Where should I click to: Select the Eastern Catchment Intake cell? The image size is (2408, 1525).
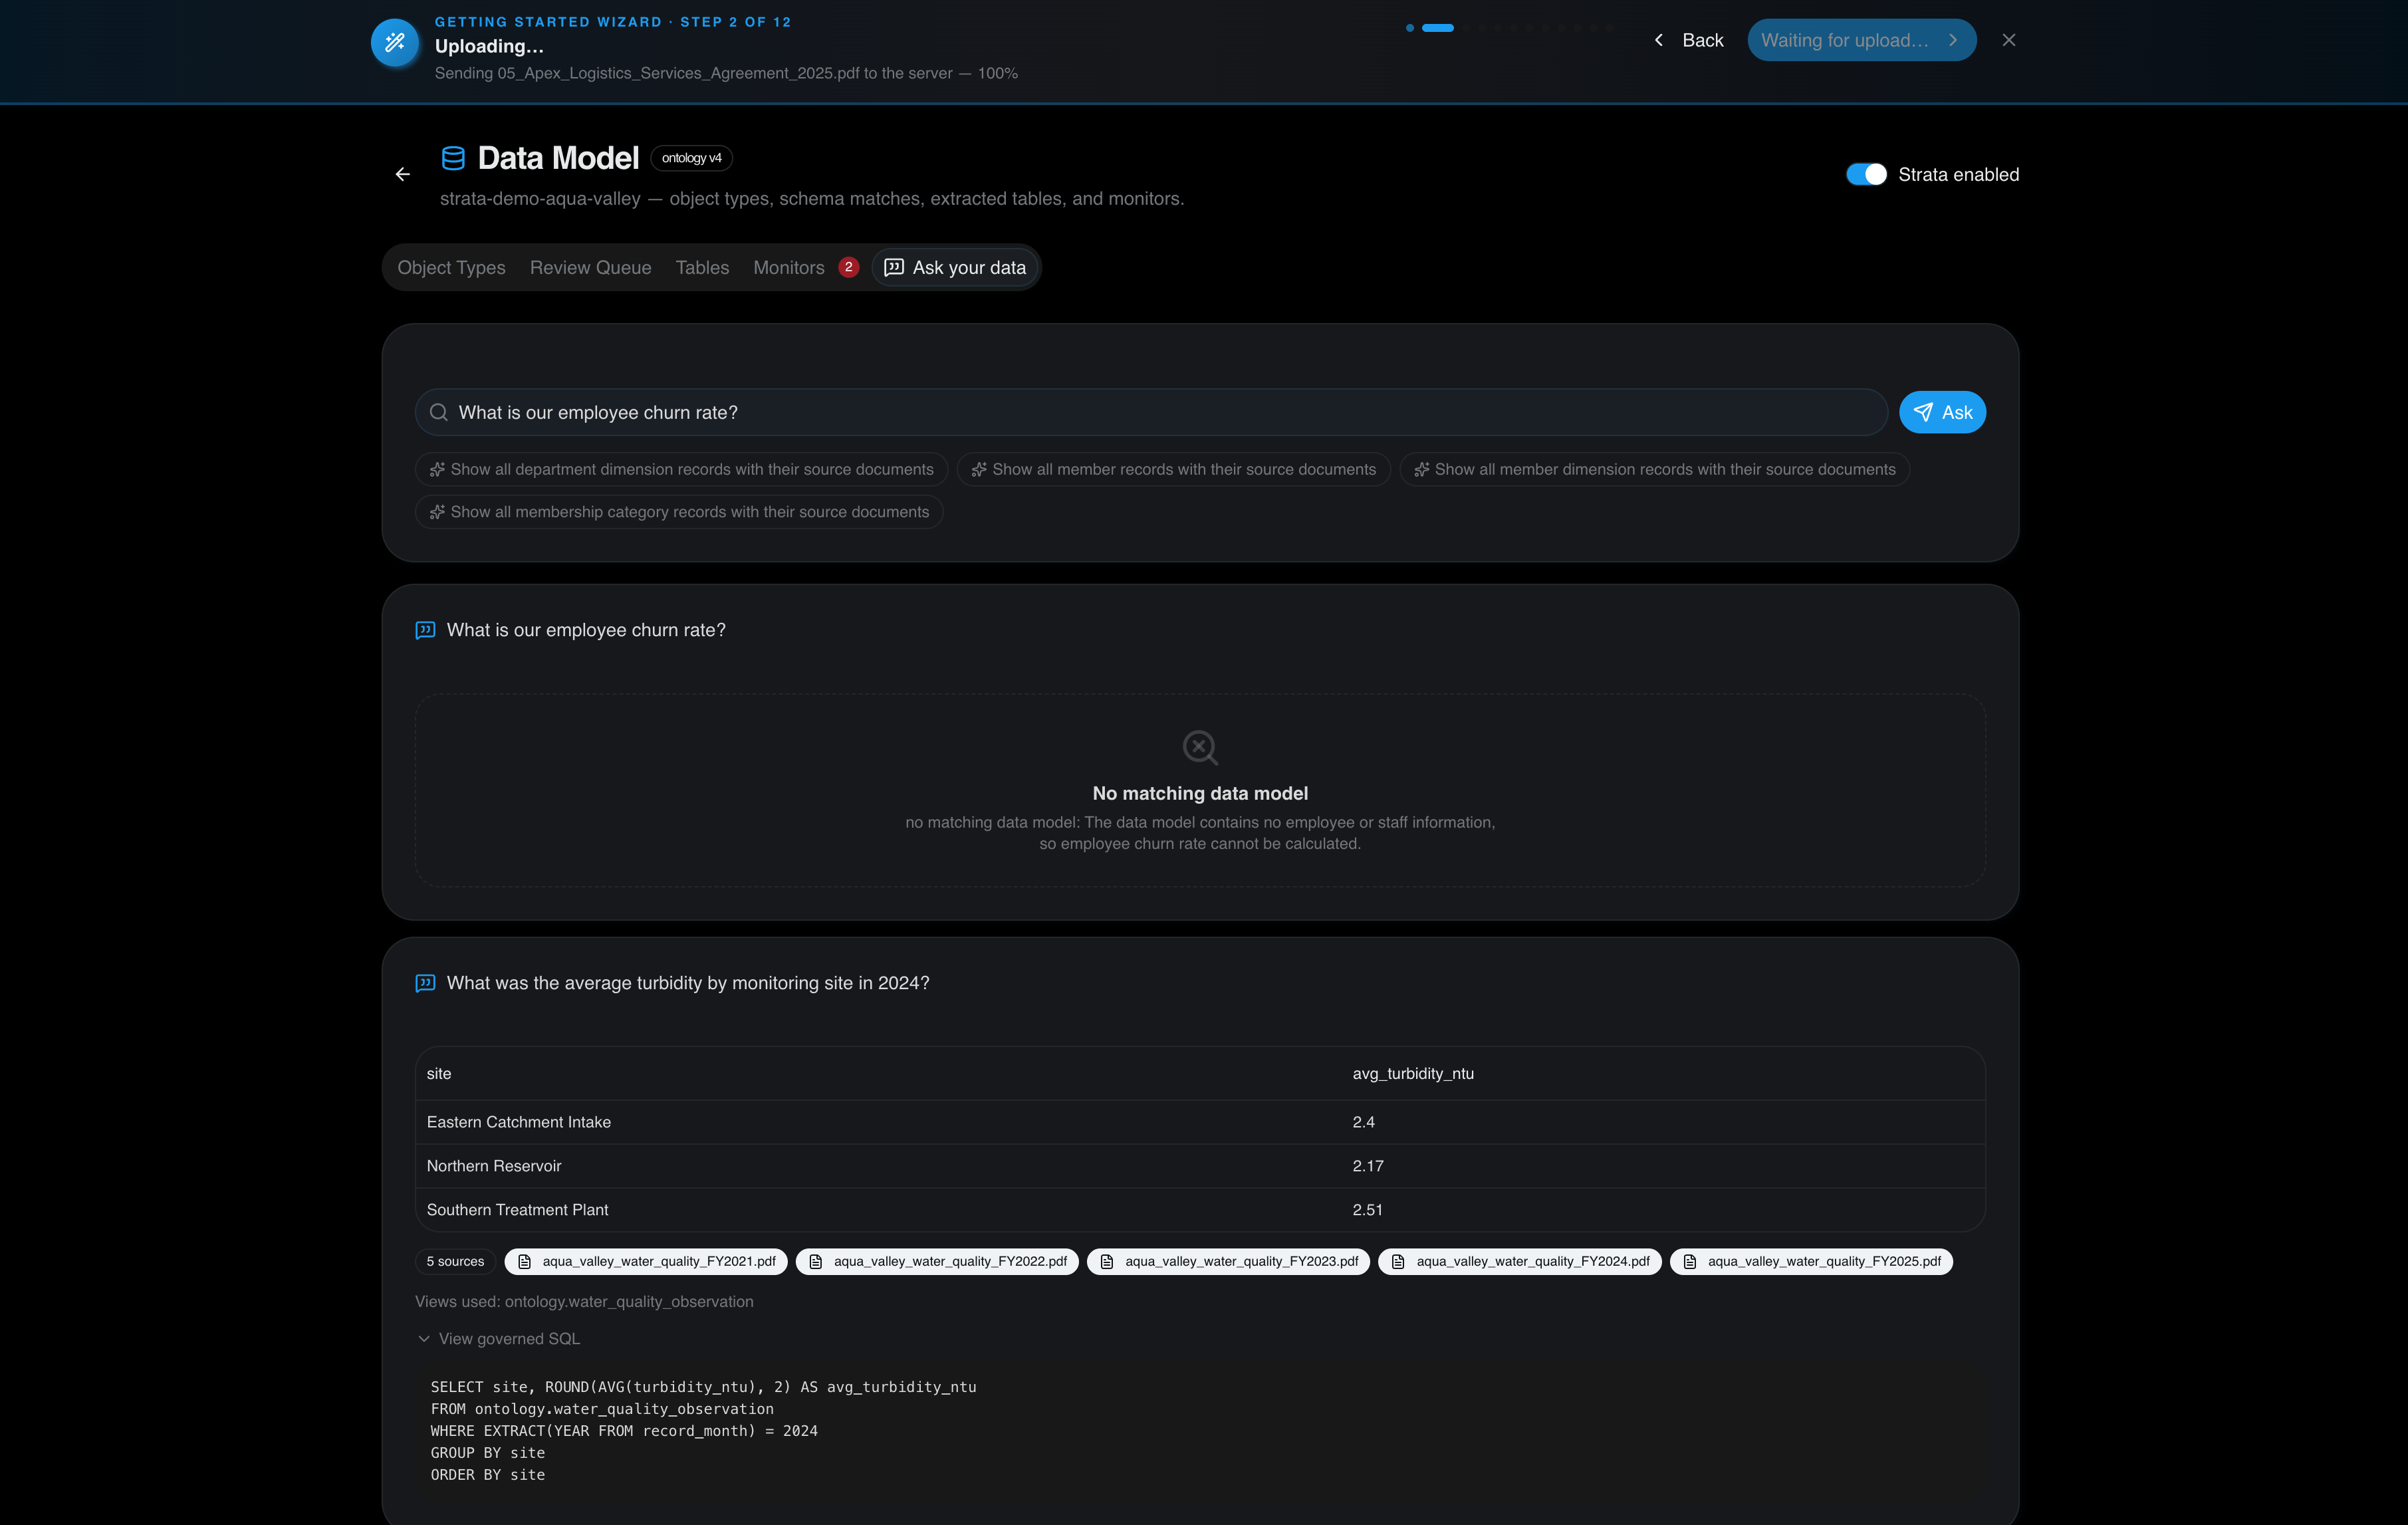(519, 1122)
